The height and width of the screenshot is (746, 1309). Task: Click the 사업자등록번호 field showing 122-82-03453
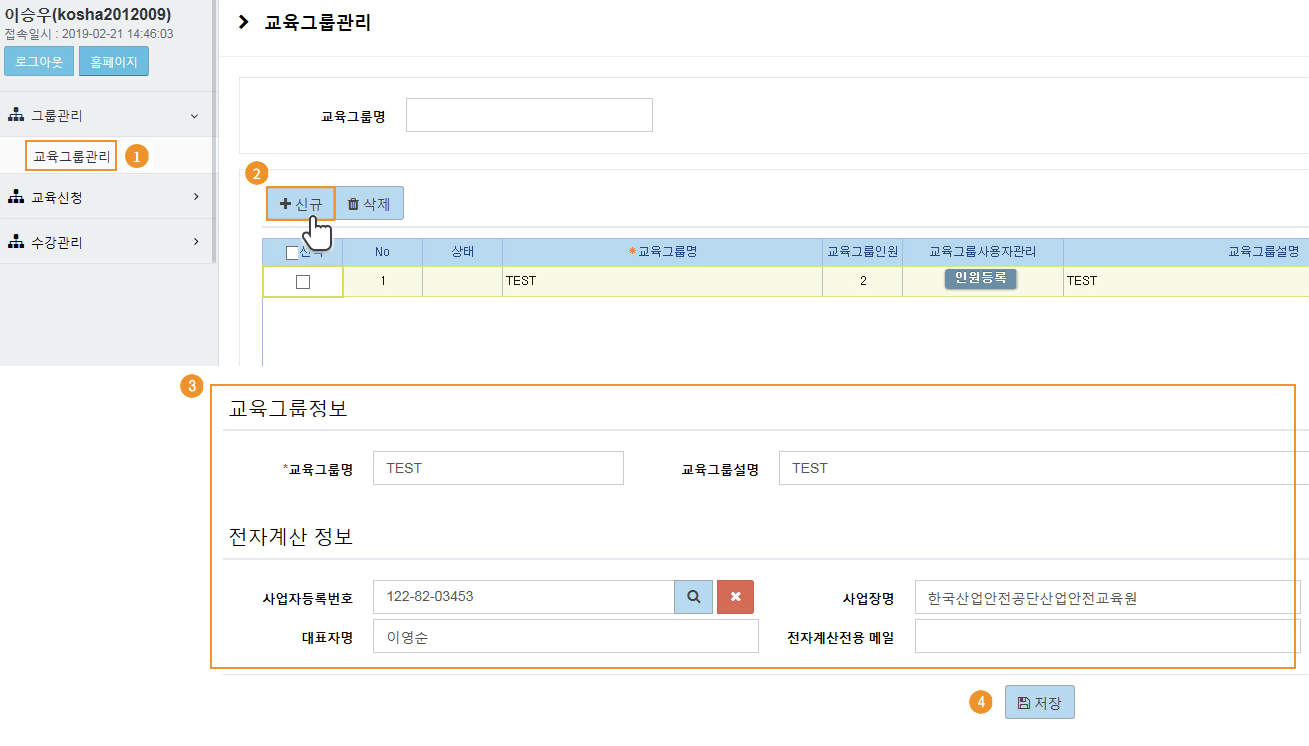[x=524, y=597]
